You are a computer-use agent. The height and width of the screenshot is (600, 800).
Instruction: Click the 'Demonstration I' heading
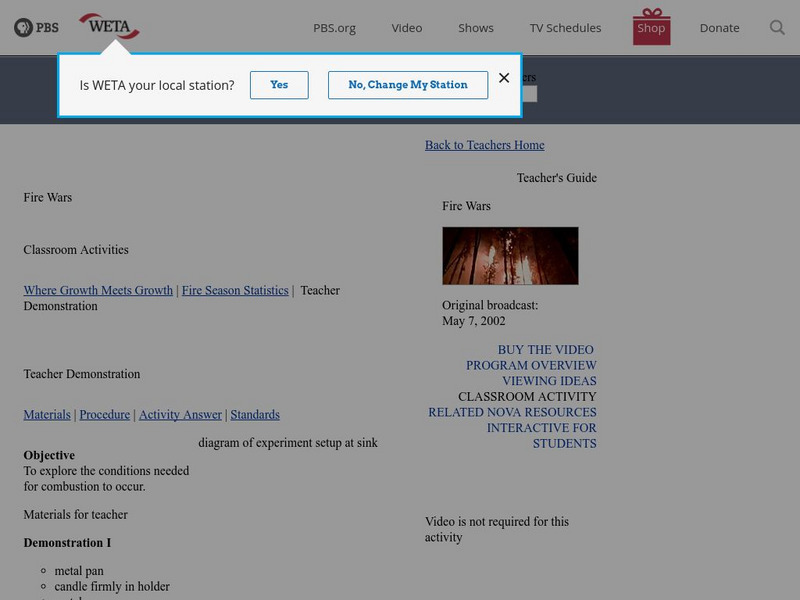coord(67,542)
